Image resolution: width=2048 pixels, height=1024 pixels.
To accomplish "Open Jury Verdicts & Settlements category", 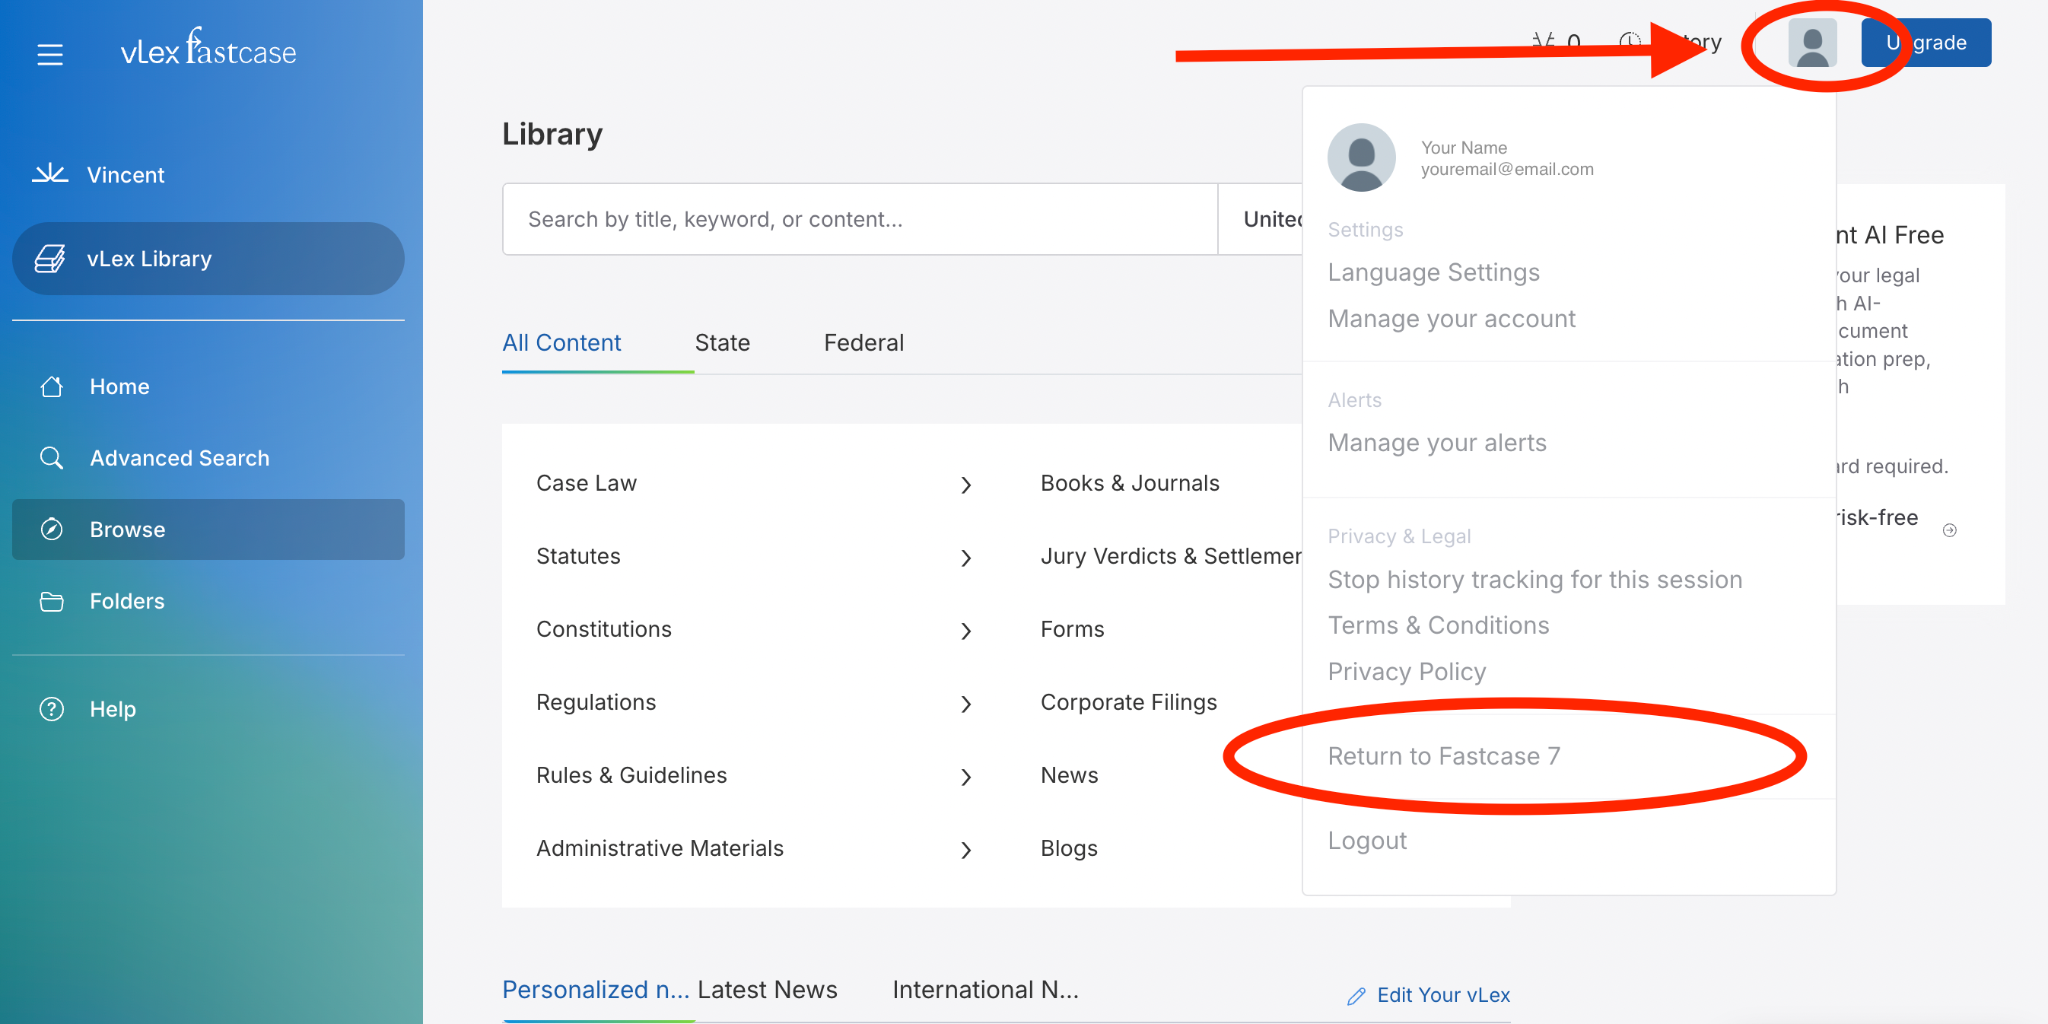I will (x=1171, y=556).
